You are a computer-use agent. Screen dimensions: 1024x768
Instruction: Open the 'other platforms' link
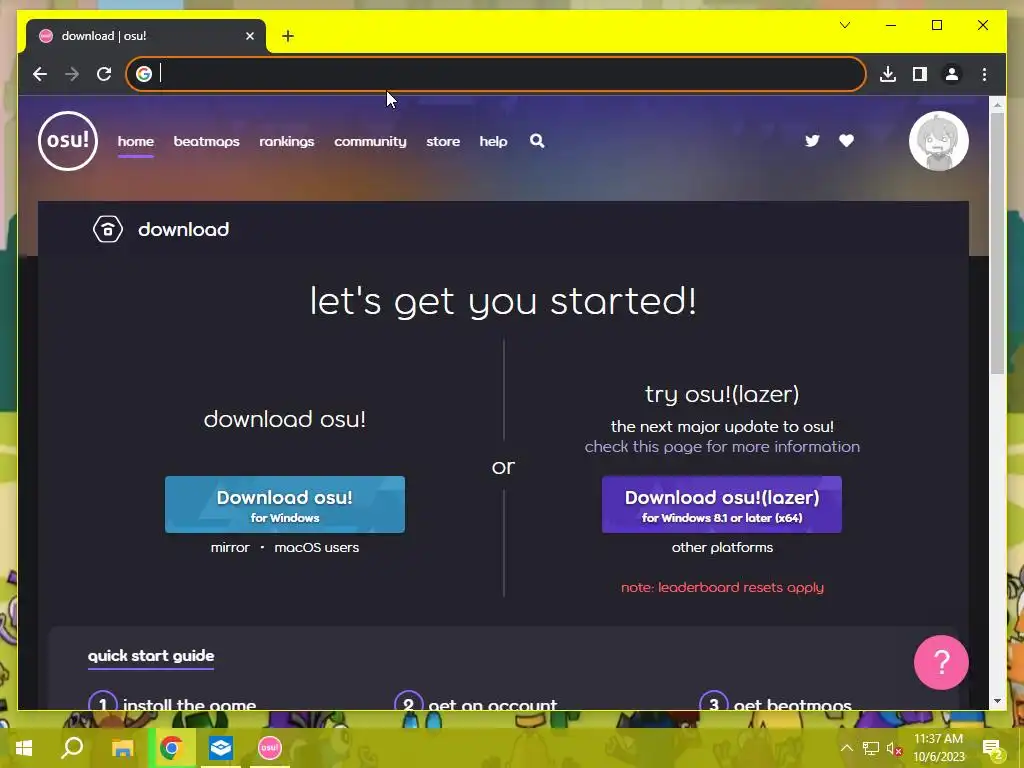click(722, 547)
